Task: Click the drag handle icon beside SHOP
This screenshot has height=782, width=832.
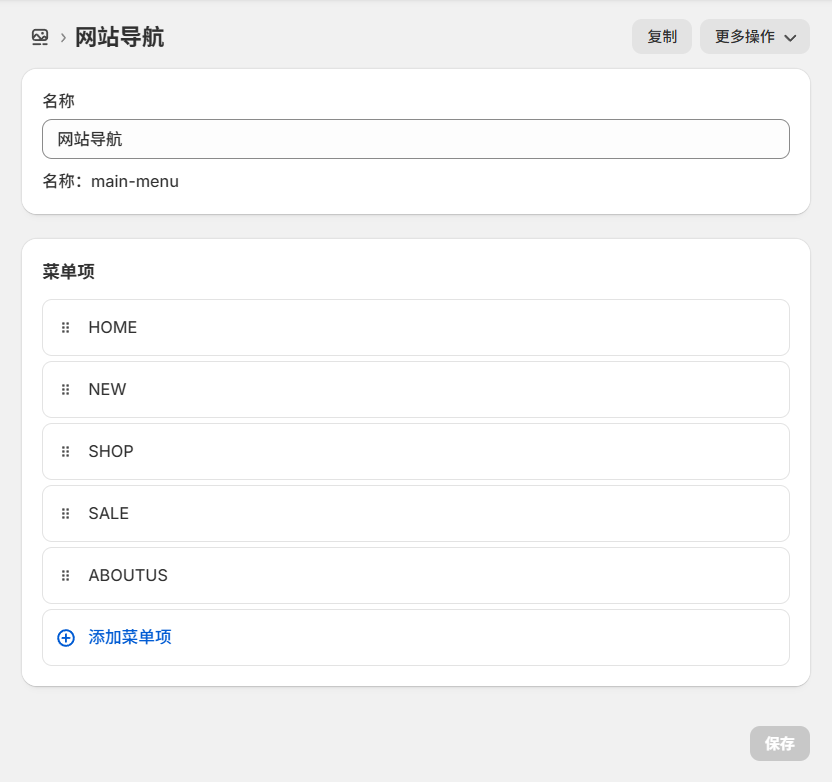Action: tap(64, 451)
